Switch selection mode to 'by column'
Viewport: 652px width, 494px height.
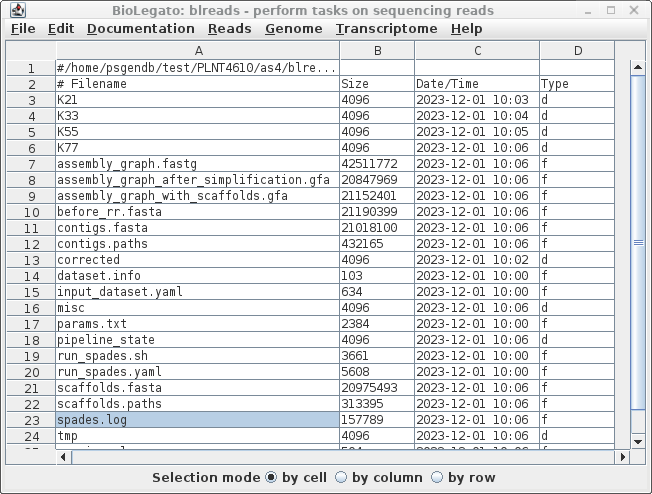[341, 478]
